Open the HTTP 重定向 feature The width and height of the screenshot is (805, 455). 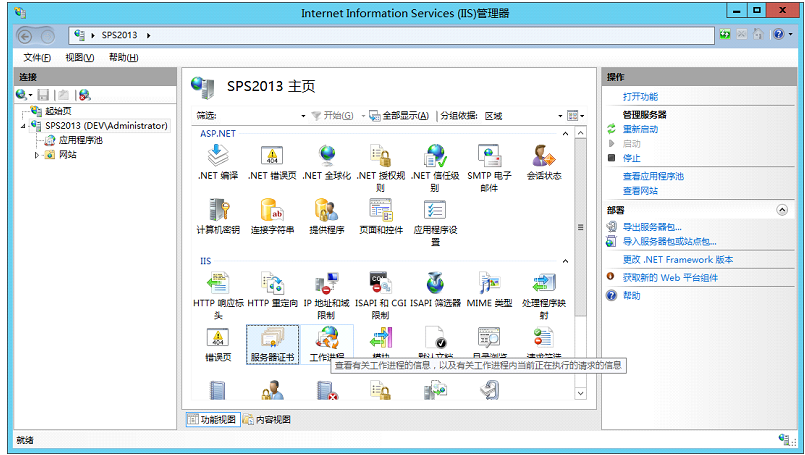point(272,289)
